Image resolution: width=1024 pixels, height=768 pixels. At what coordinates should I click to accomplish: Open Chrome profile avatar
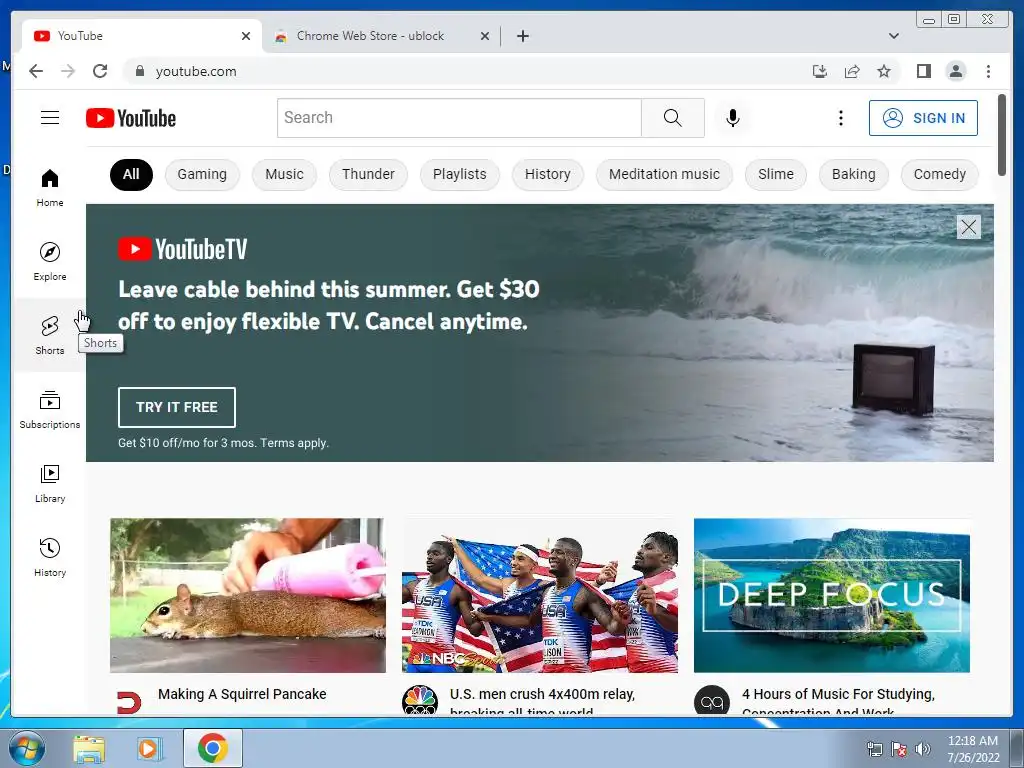tap(956, 71)
